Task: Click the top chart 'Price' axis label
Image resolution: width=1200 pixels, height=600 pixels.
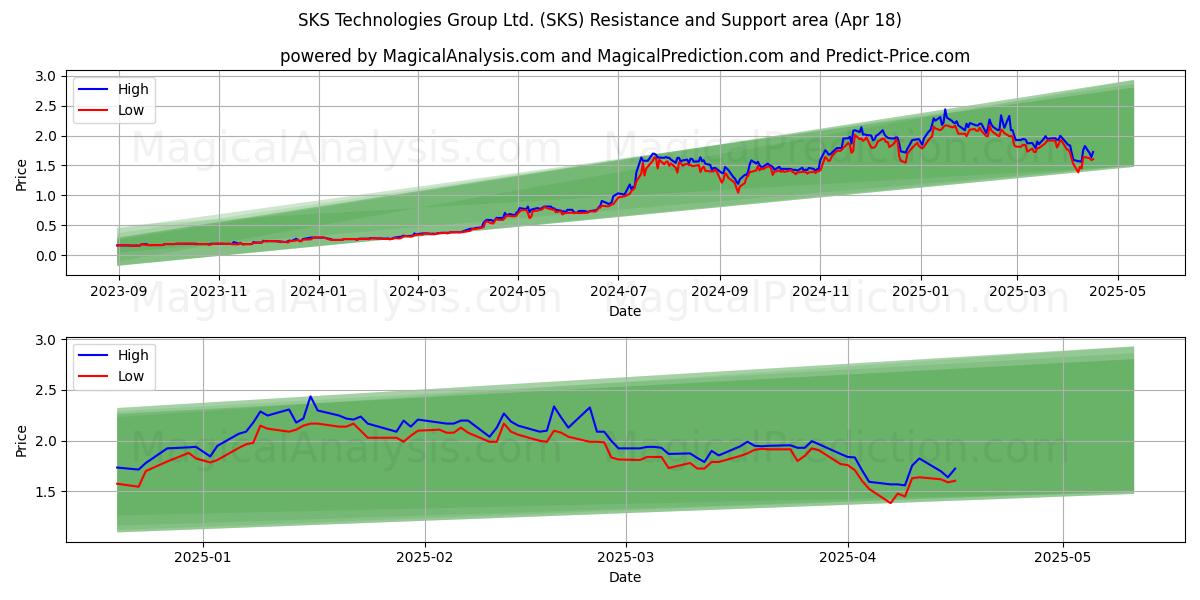Action: click(x=21, y=174)
